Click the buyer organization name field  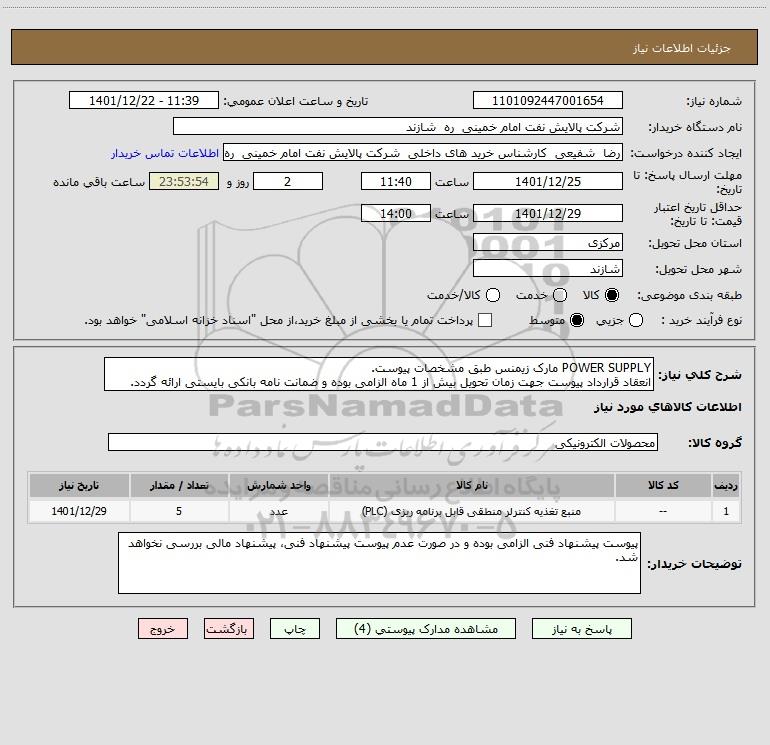(398, 126)
